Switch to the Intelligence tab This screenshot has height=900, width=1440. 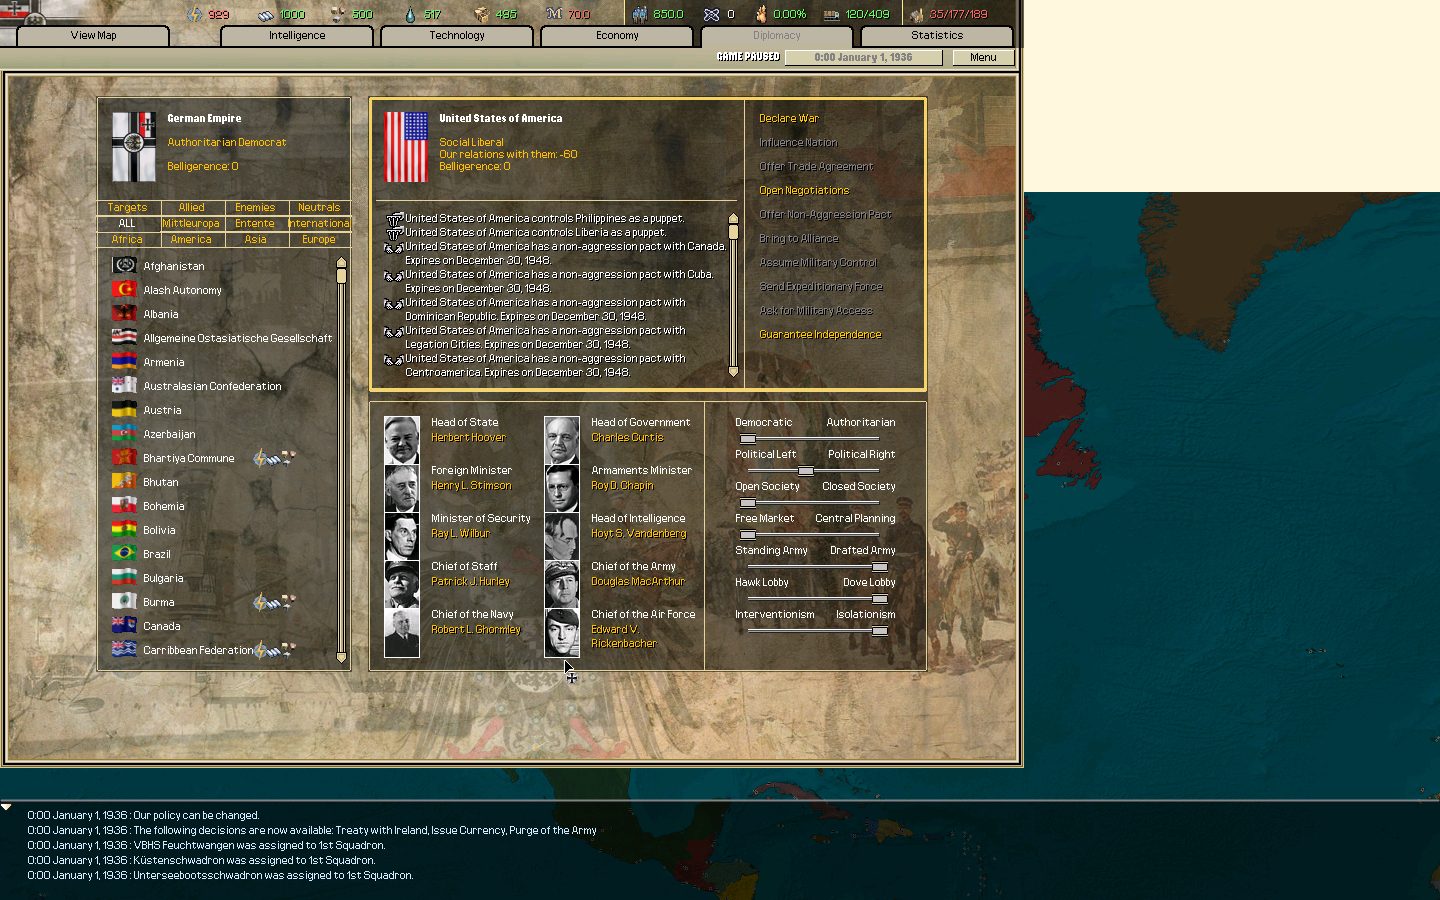pos(297,35)
